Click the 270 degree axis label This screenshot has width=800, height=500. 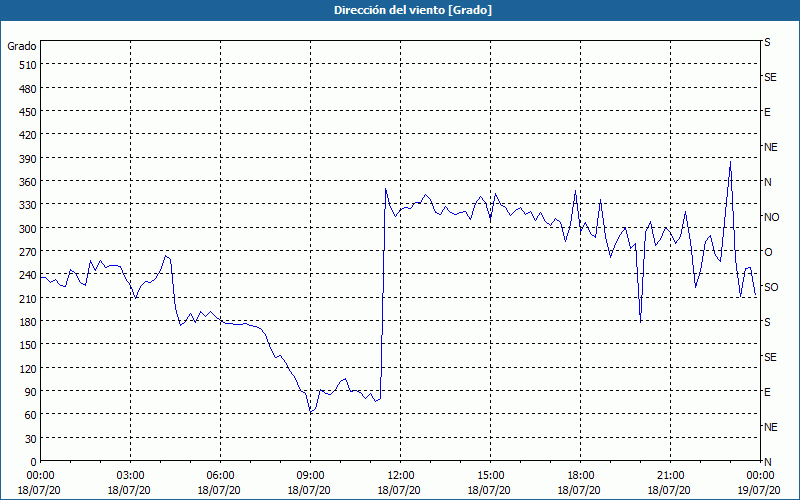point(28,252)
